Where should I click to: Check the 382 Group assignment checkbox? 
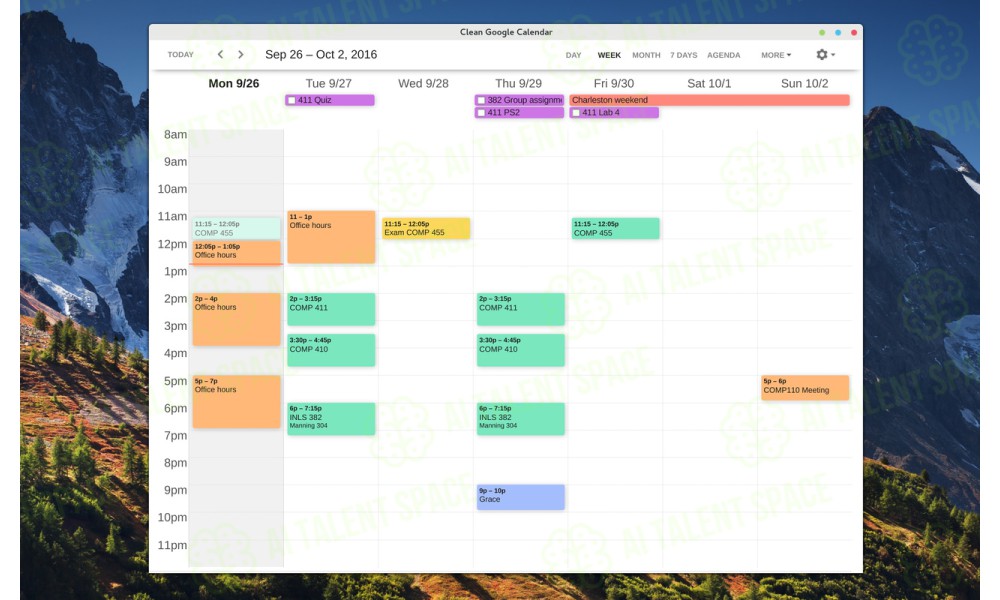(482, 100)
